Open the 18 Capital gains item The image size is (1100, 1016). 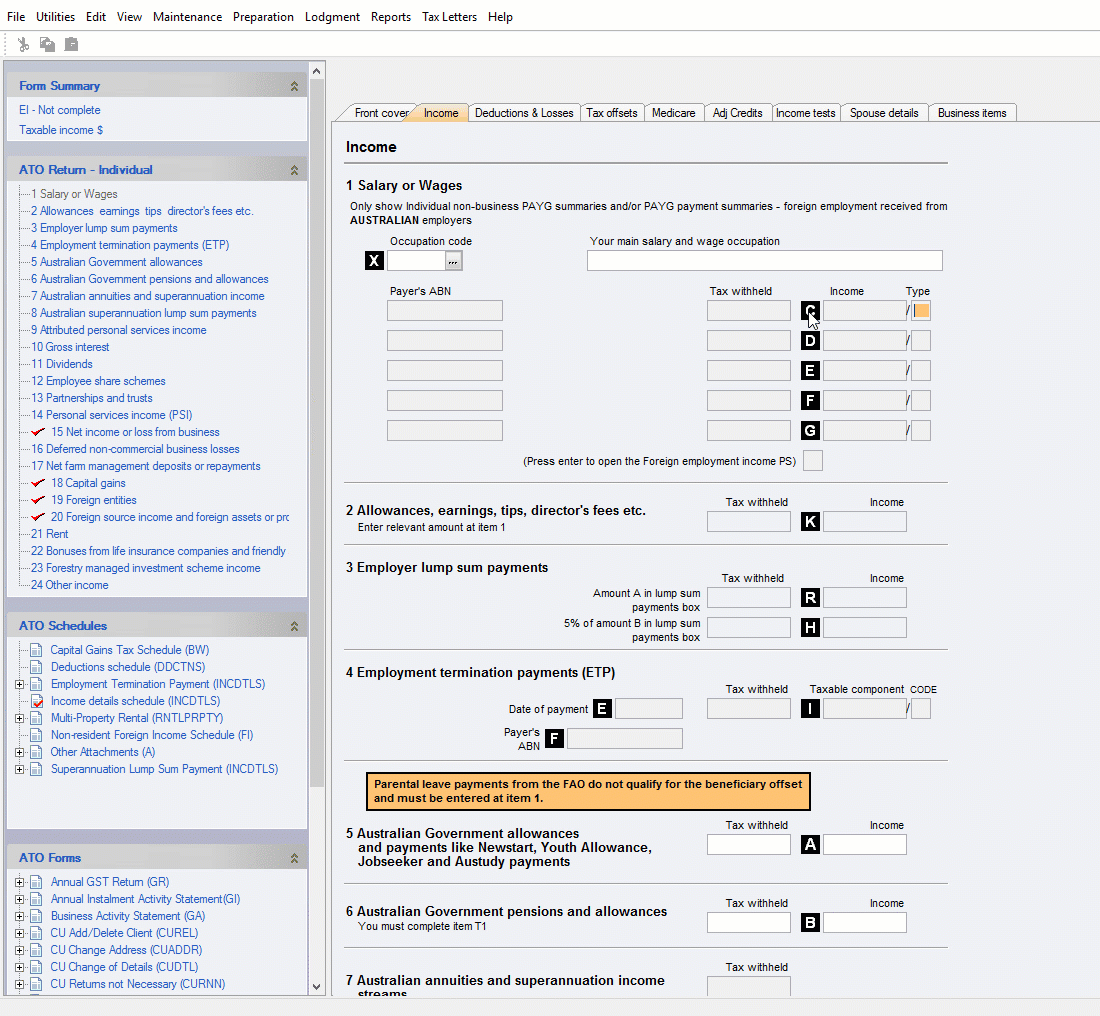tap(88, 483)
